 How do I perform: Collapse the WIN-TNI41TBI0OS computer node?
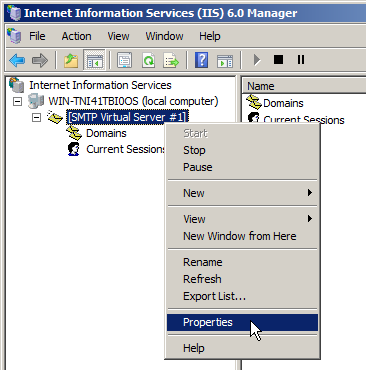click(x=17, y=101)
